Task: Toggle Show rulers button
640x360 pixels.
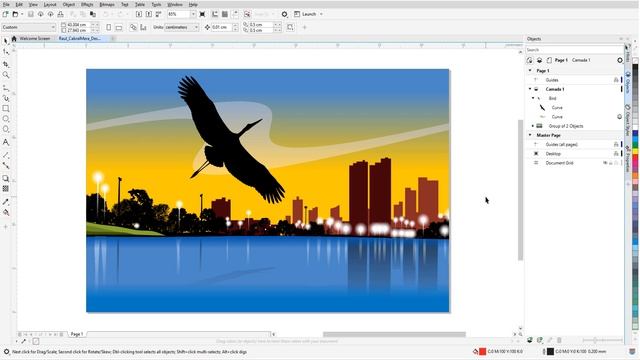Action: 215,14
